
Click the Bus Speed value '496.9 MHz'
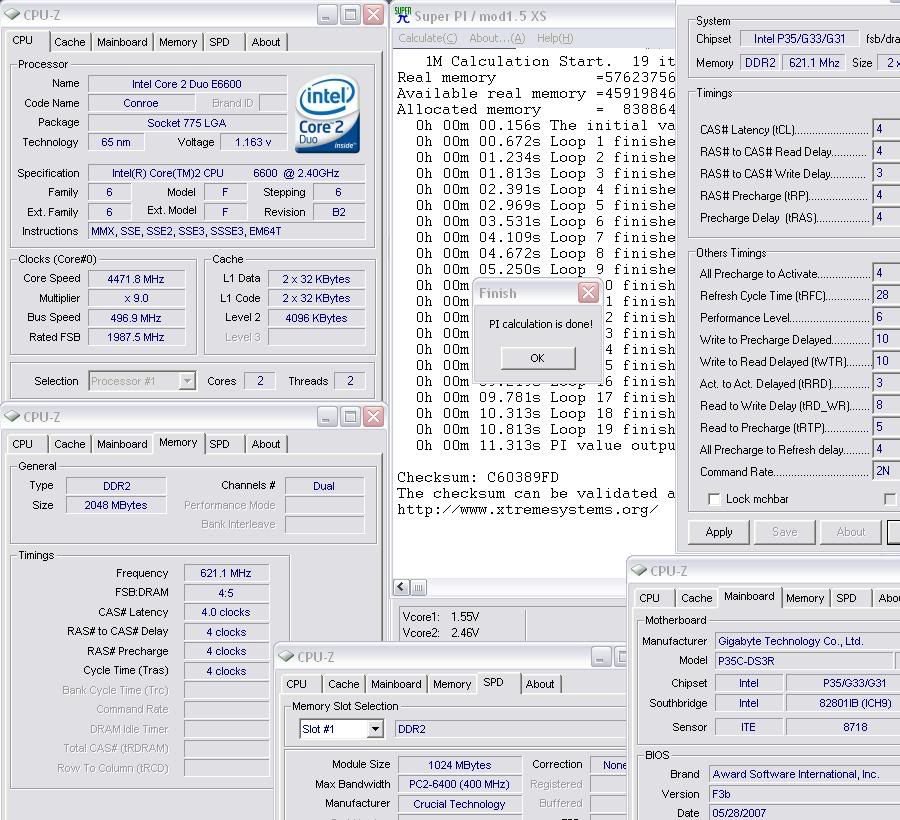tap(136, 318)
